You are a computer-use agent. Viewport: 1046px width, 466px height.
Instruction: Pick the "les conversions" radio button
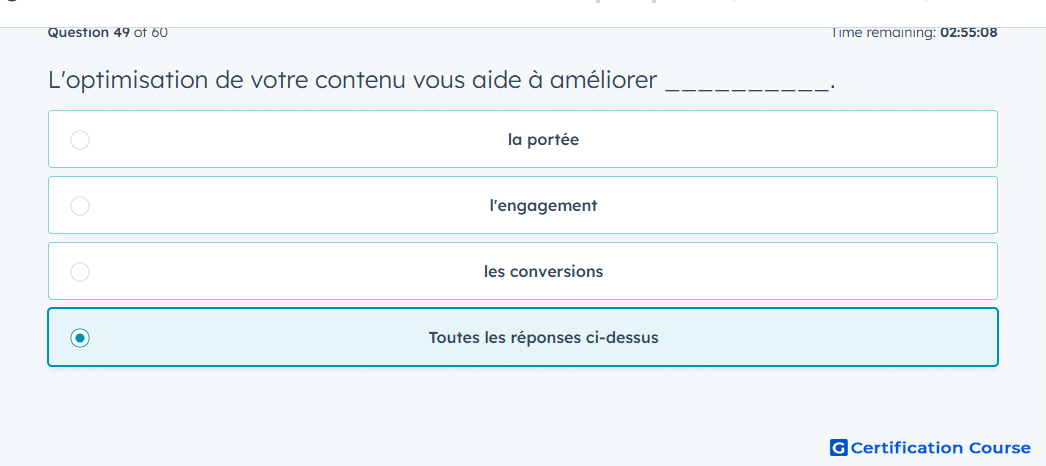(x=80, y=272)
